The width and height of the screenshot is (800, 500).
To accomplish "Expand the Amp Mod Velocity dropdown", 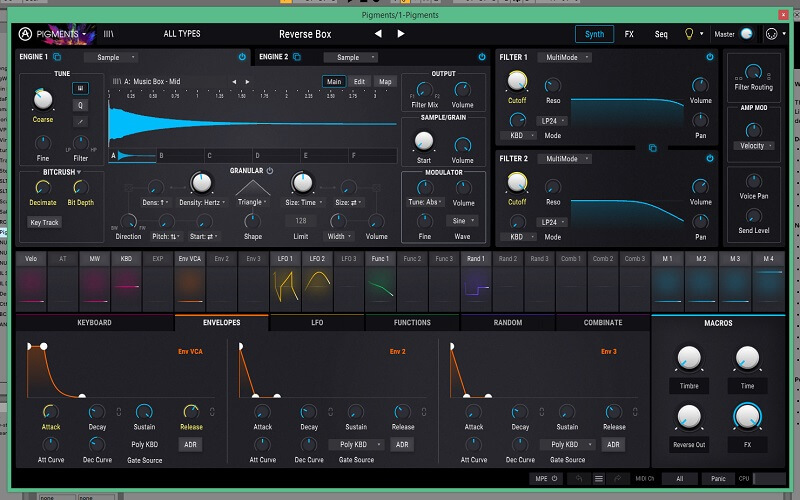I will coord(754,146).
